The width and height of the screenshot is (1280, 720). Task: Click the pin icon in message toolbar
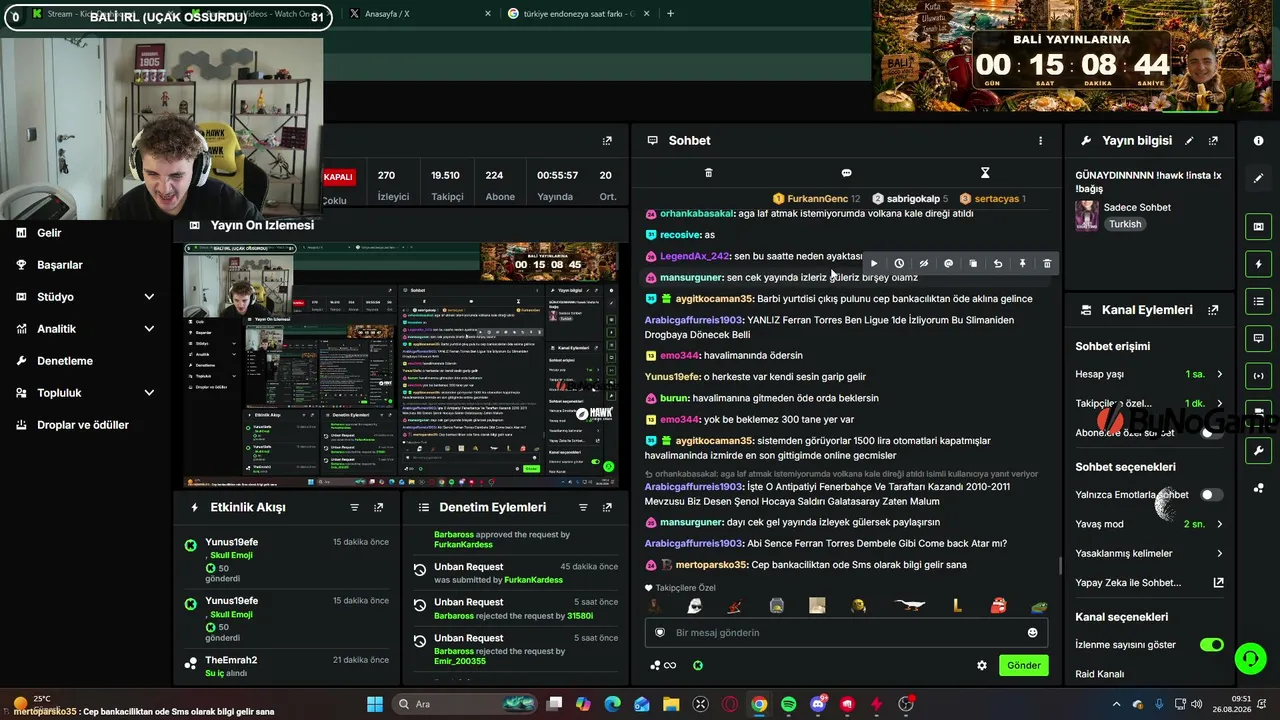point(1022,264)
